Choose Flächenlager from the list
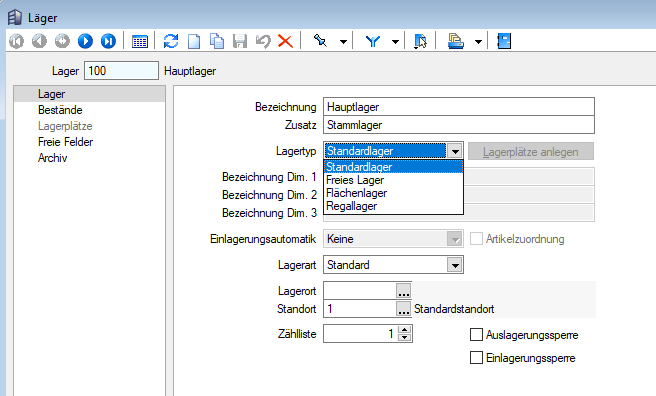The image size is (656, 396). coord(393,193)
